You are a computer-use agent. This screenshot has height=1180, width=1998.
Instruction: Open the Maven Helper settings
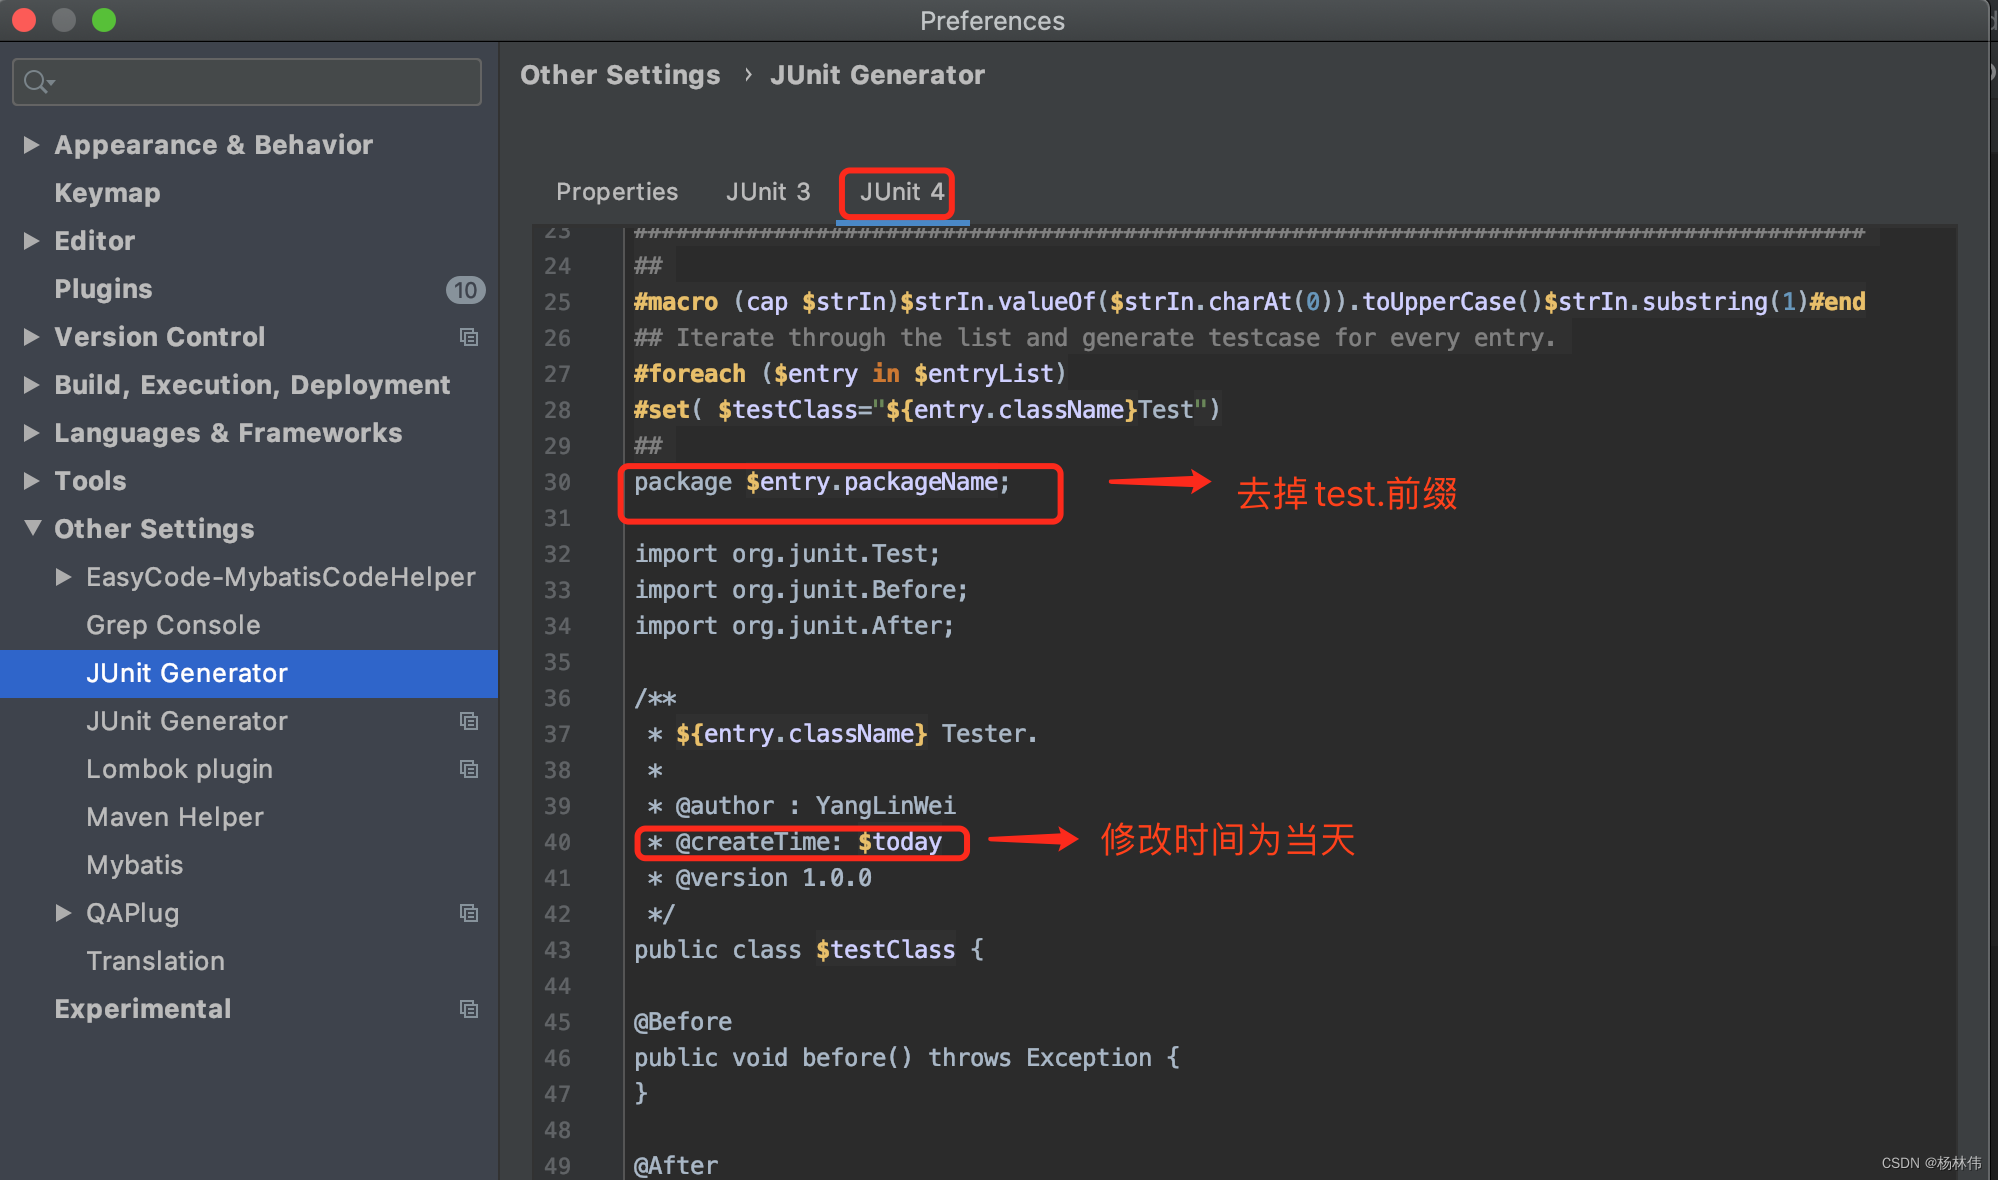click(x=175, y=817)
